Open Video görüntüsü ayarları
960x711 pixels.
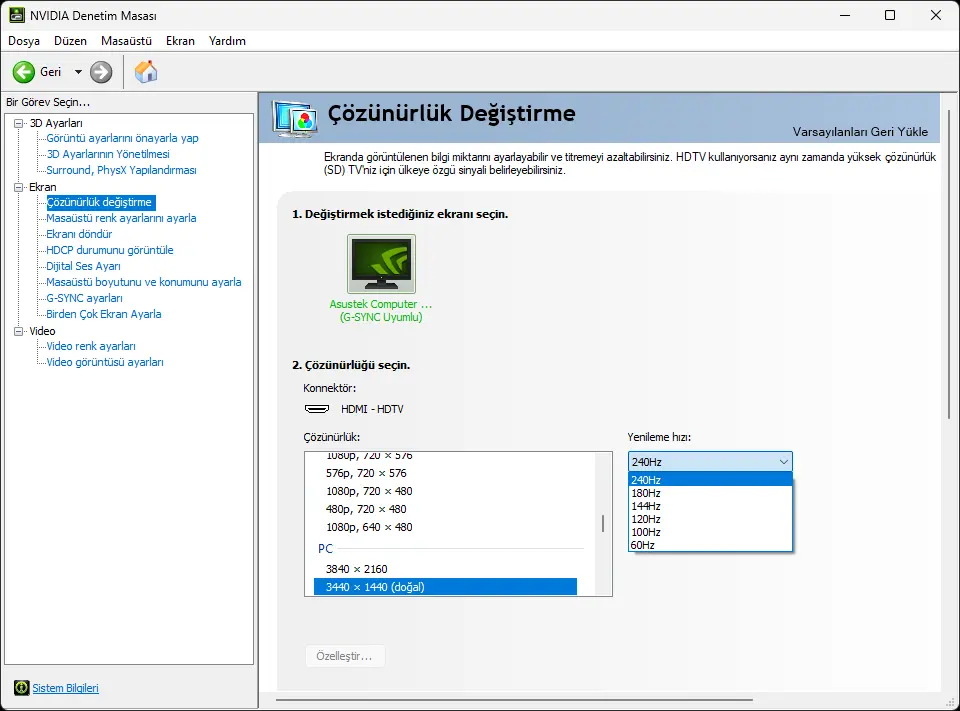pyautogui.click(x=105, y=362)
